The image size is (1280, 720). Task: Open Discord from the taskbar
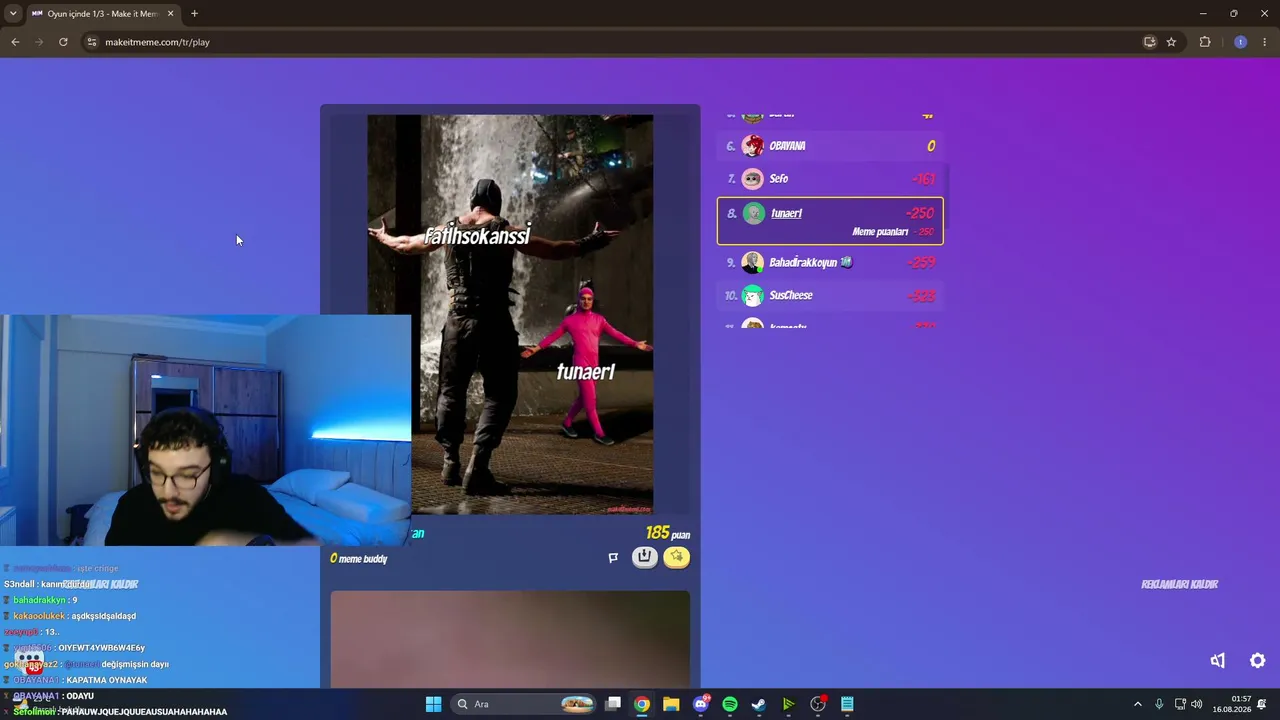point(701,704)
